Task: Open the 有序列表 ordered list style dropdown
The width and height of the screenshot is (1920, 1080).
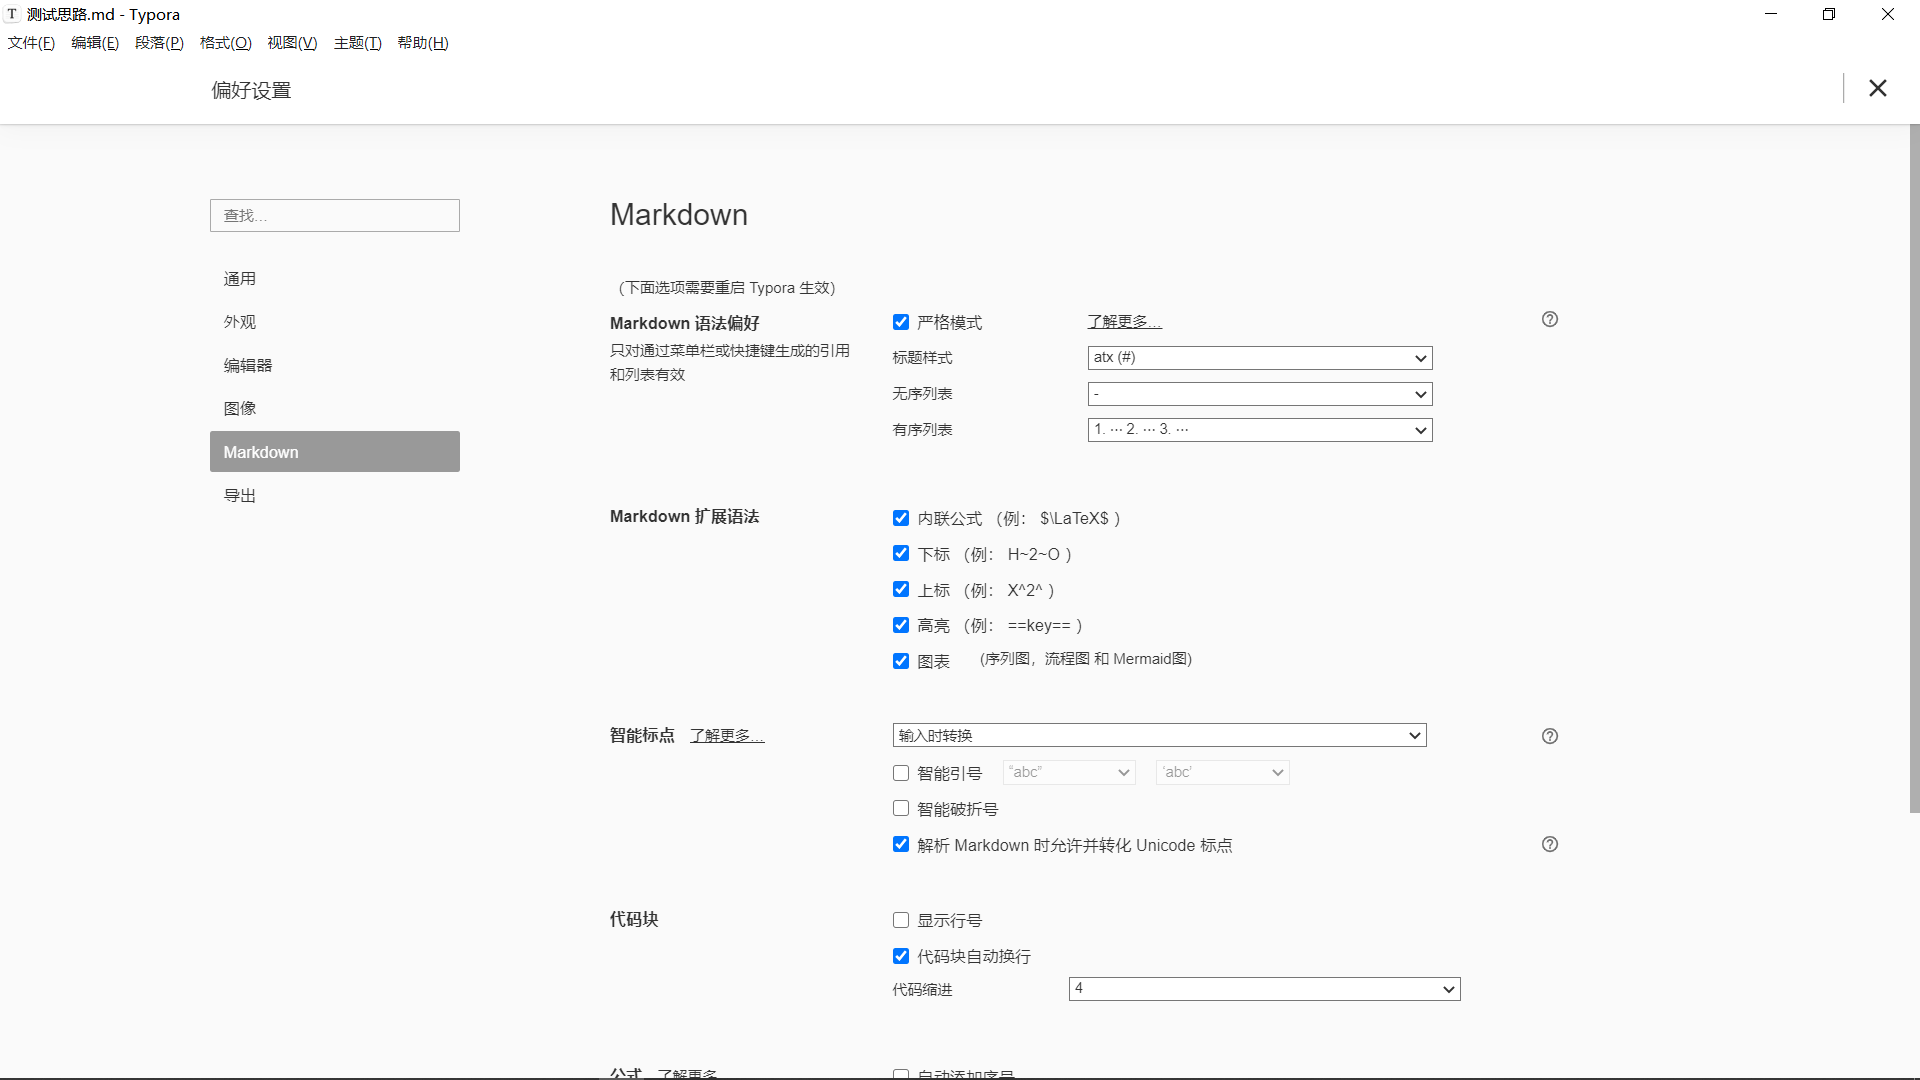Action: click(1260, 430)
